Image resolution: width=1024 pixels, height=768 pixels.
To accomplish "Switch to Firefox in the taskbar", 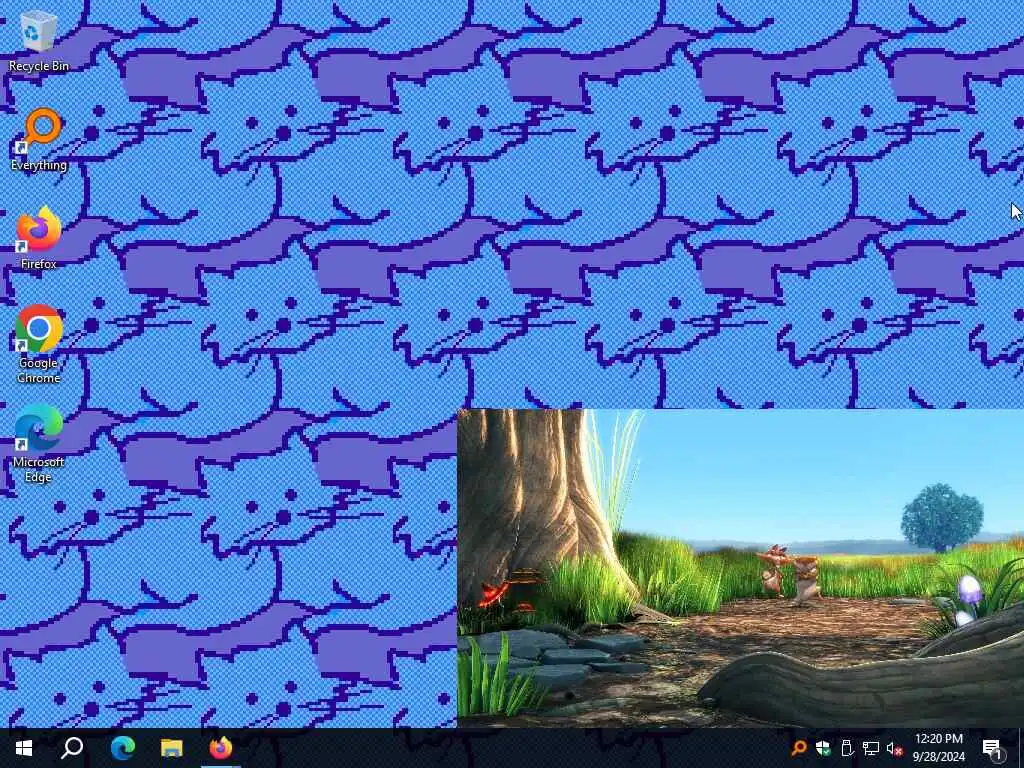I will (221, 748).
